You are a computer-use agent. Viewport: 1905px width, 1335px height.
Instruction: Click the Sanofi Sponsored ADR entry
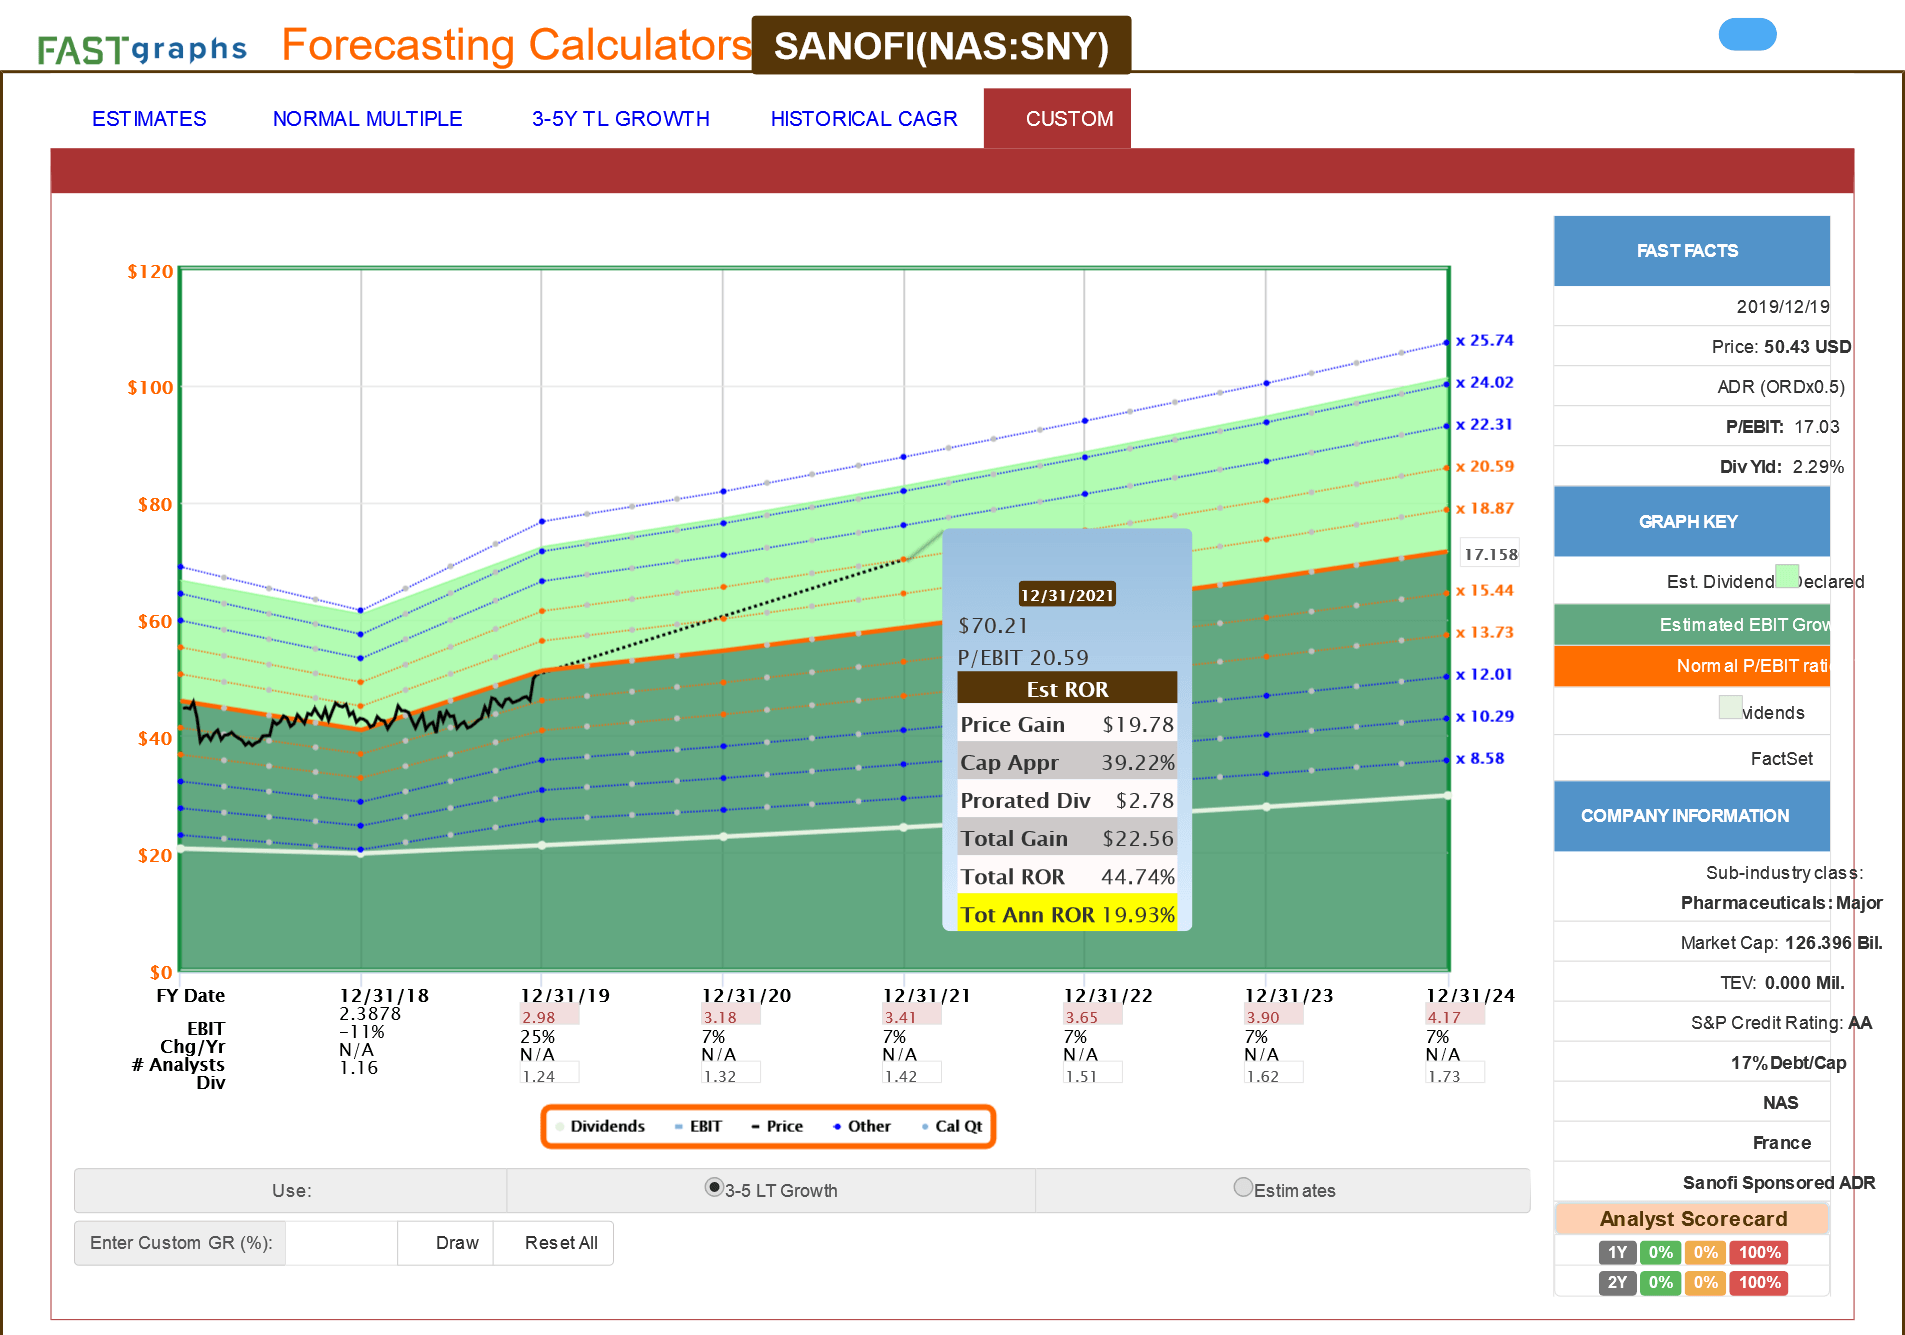point(1779,1183)
